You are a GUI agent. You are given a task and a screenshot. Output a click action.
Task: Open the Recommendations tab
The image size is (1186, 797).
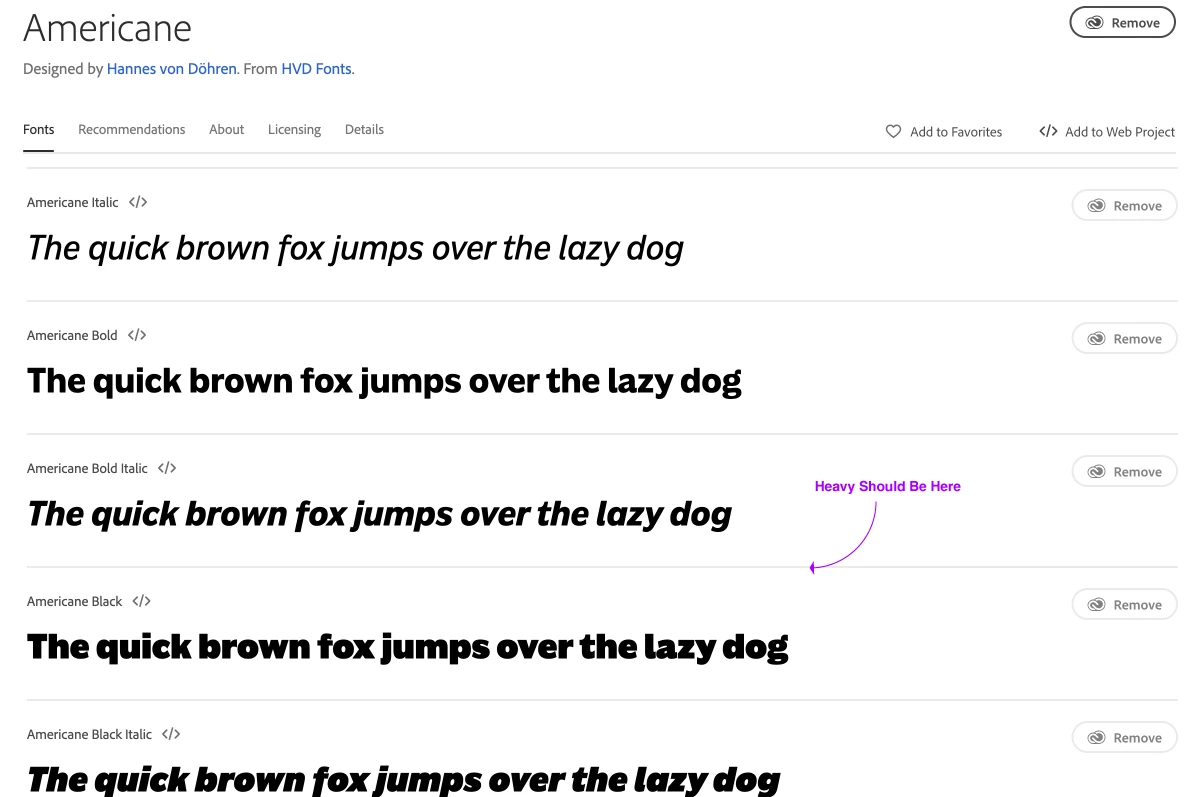coord(132,129)
